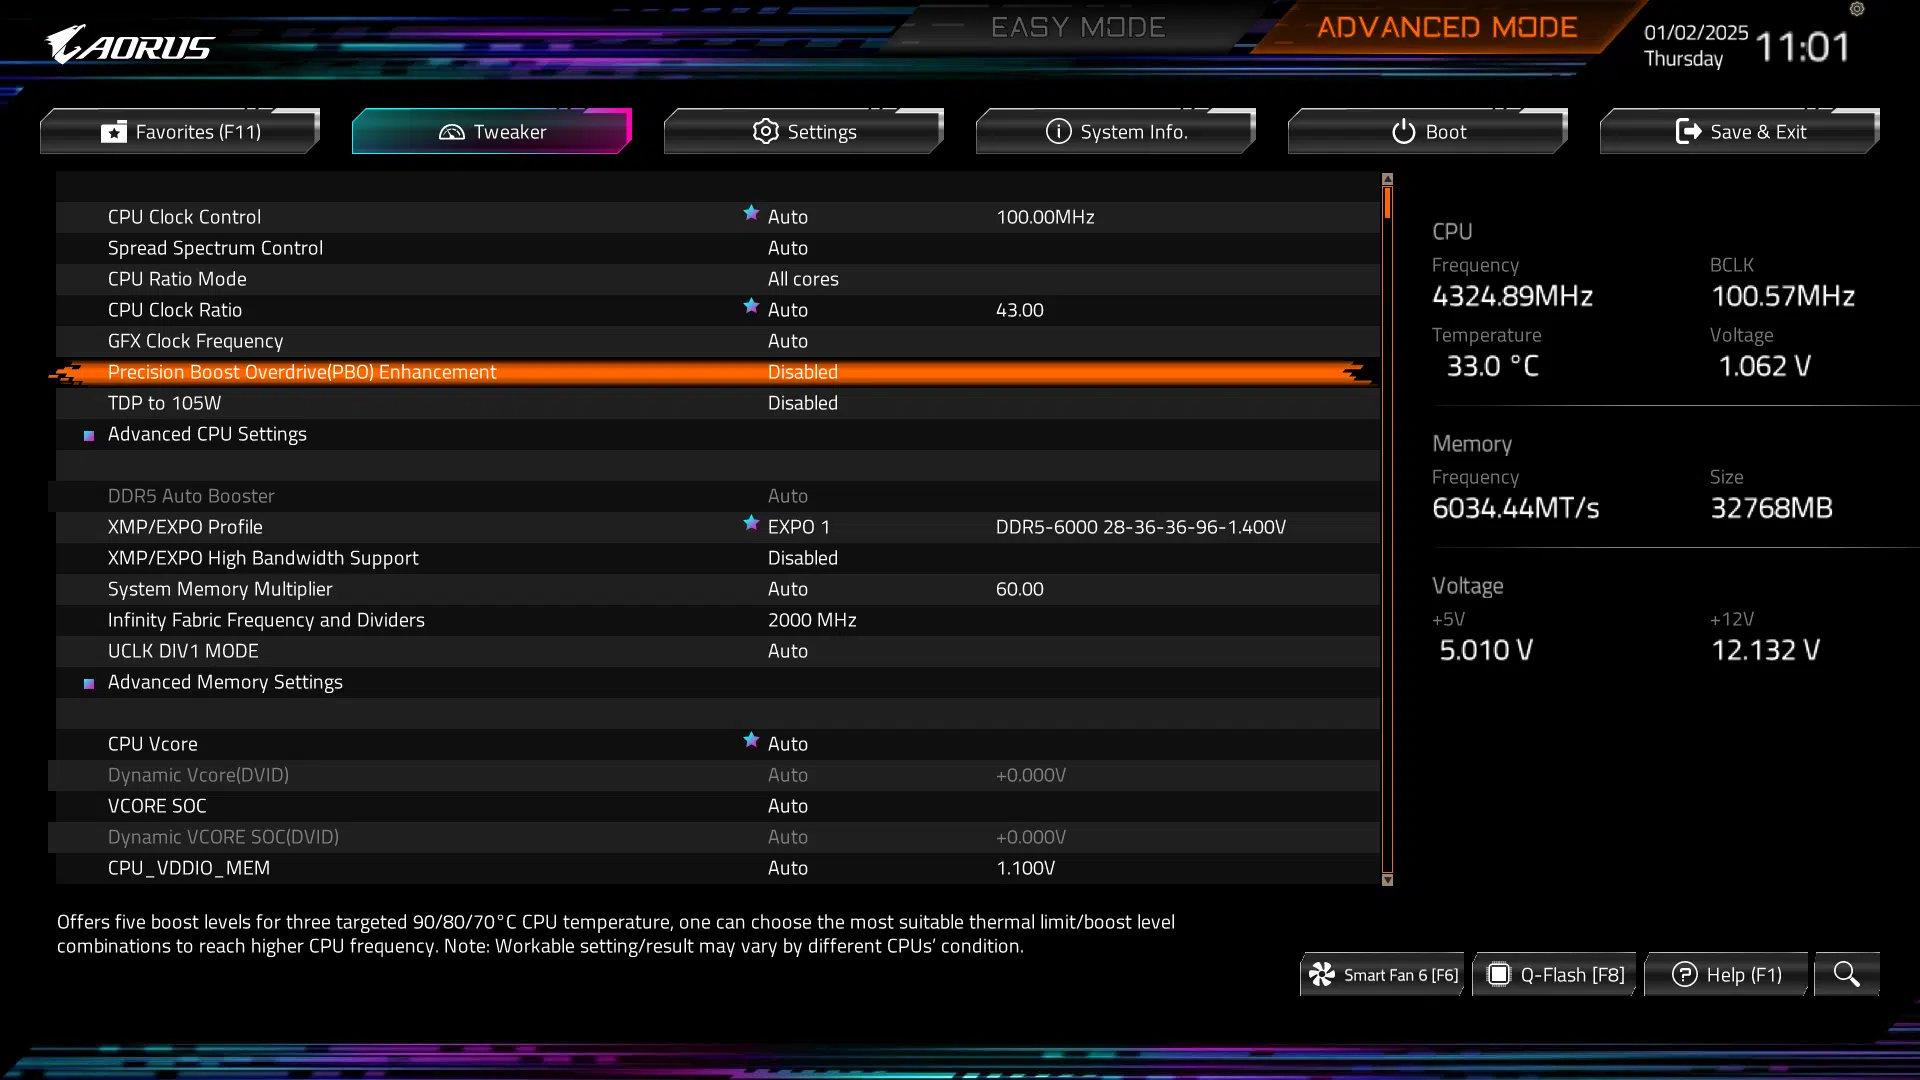The height and width of the screenshot is (1080, 1920).
Task: Change Precision Boost Overdrive Enhancement Disabled value
Action: (803, 372)
